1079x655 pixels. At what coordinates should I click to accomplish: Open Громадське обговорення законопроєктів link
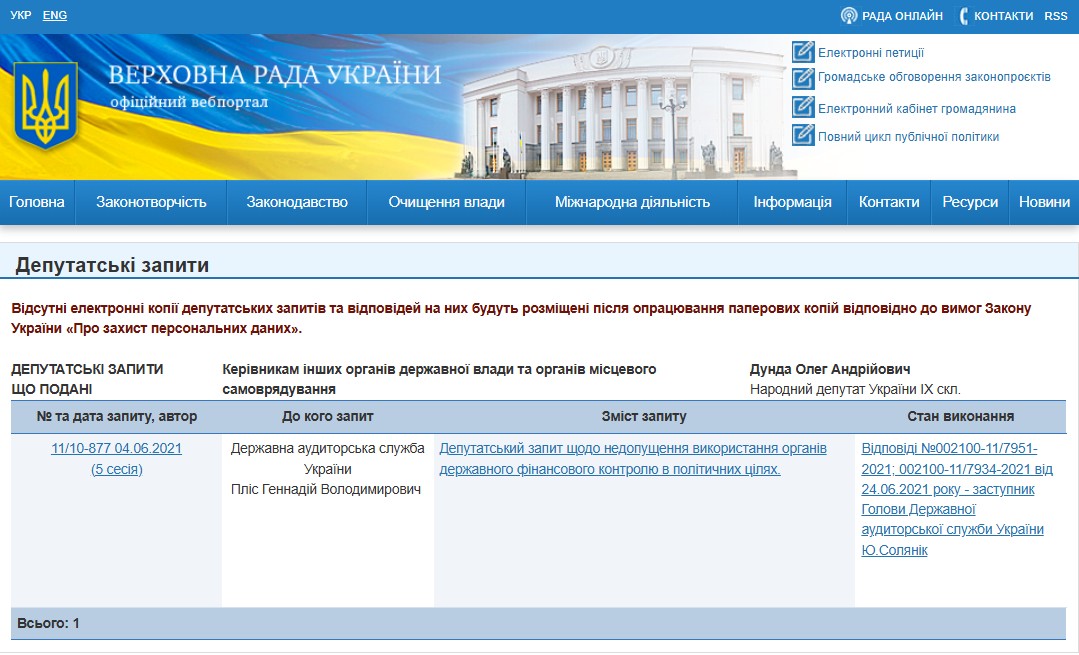pyautogui.click(x=934, y=77)
